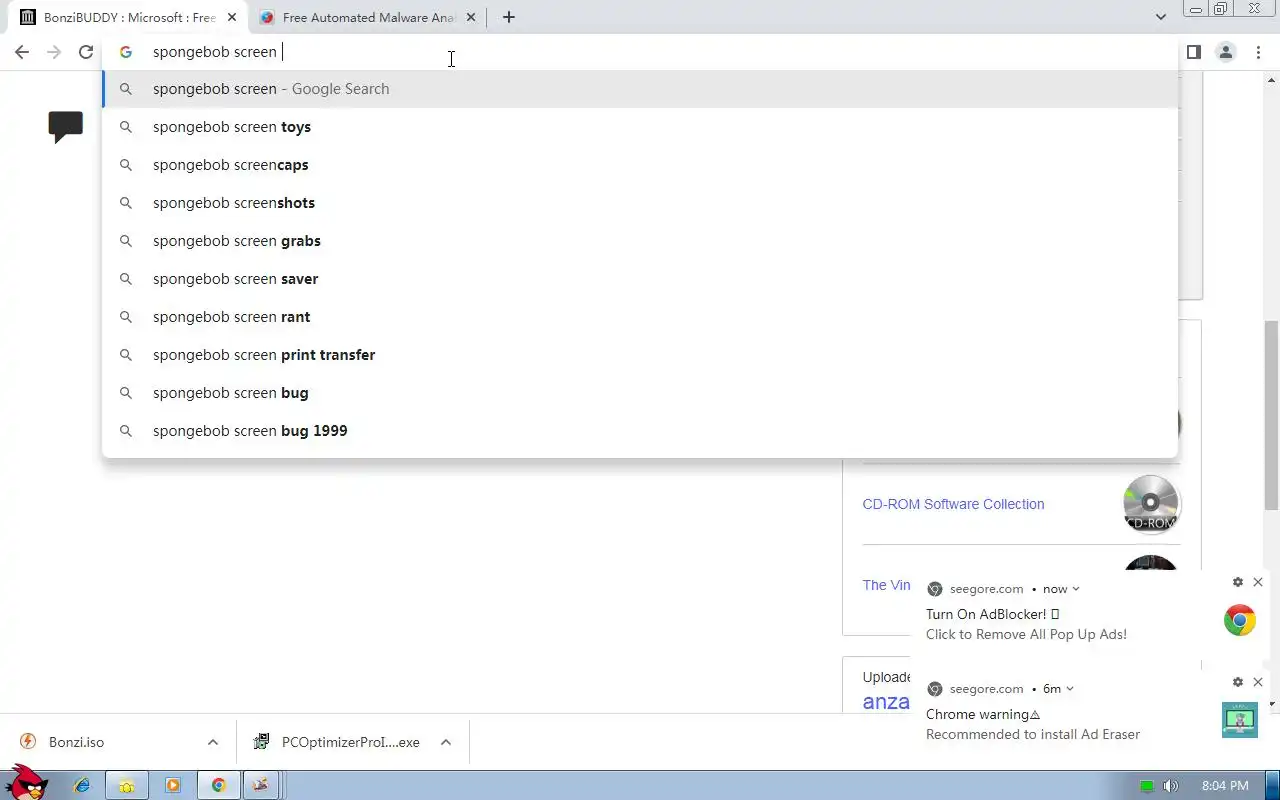Open the PCOptimizerPro exe download

(x=350, y=742)
